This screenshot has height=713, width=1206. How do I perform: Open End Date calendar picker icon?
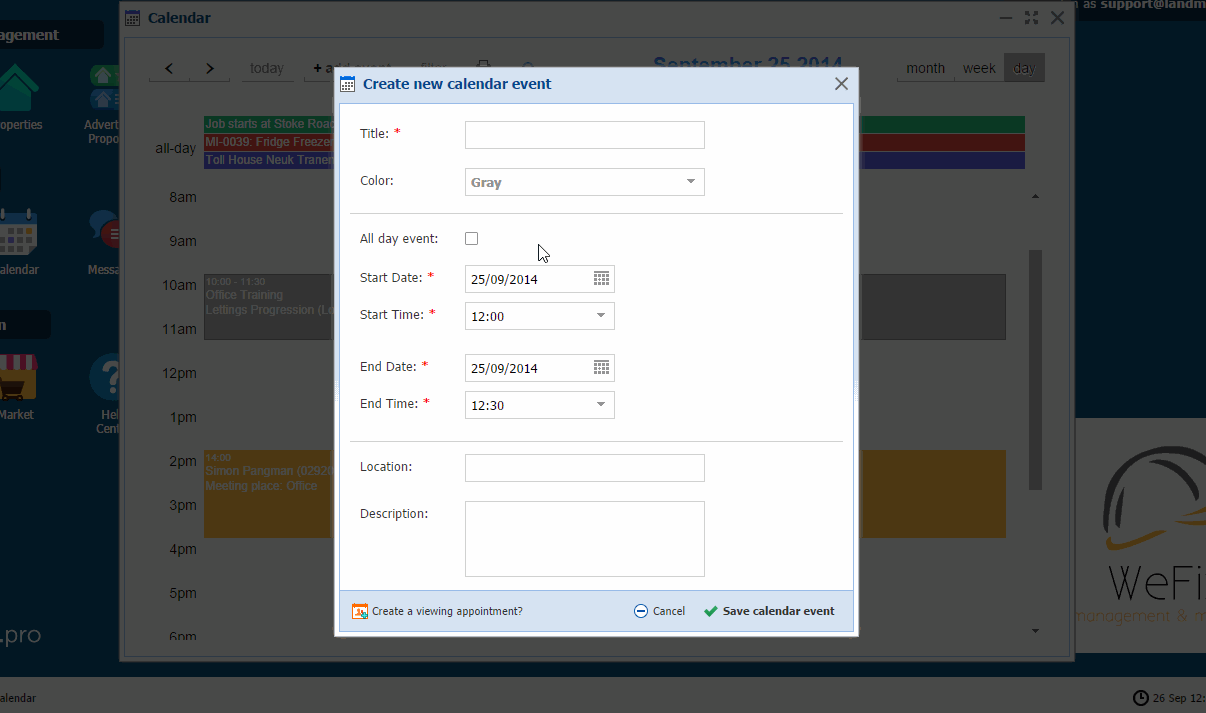[x=601, y=368]
